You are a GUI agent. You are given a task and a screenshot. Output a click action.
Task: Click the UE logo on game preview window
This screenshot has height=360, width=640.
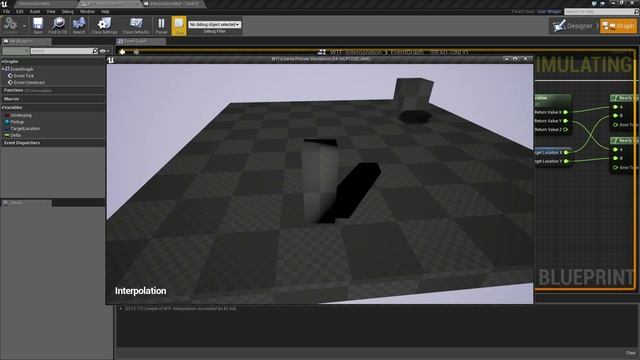[x=111, y=60]
